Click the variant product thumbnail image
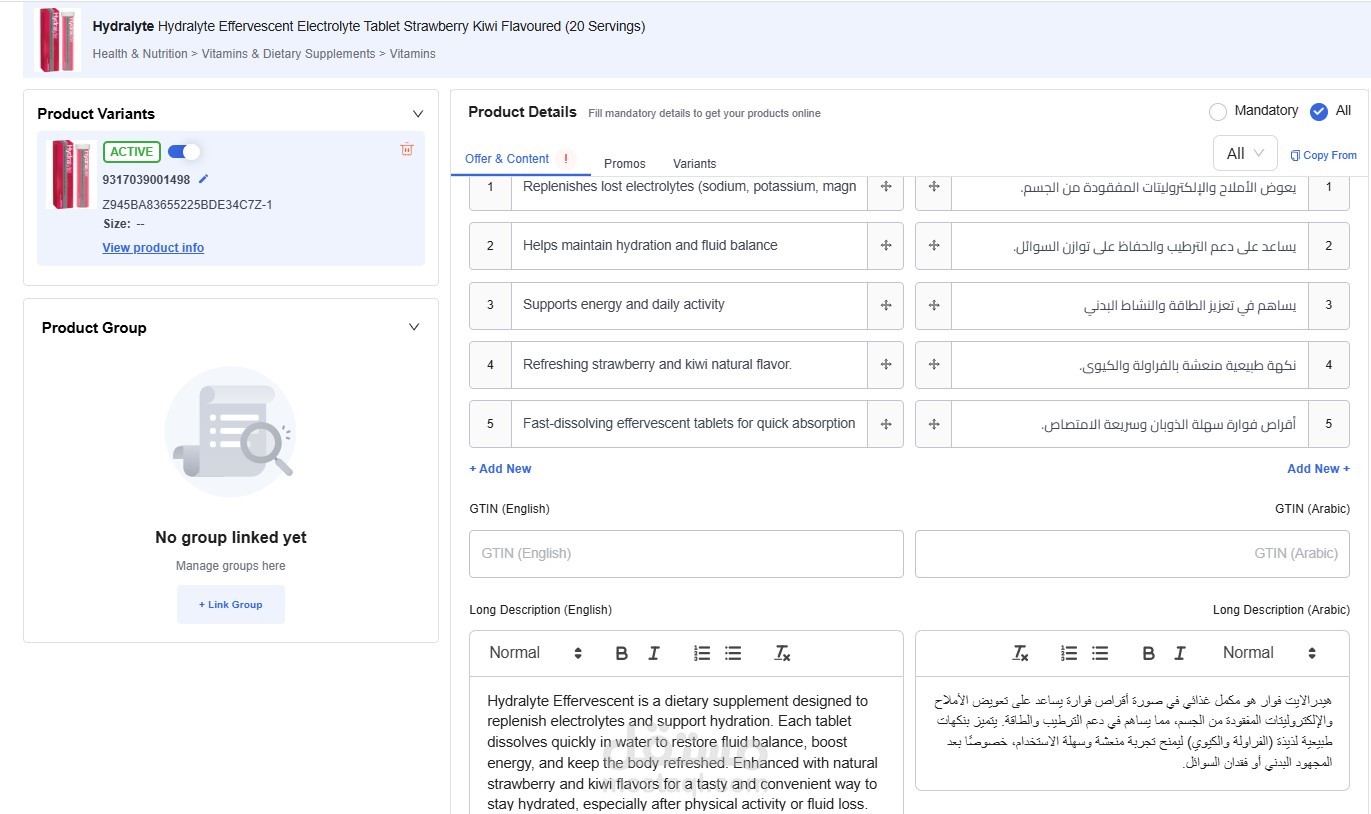 72,174
